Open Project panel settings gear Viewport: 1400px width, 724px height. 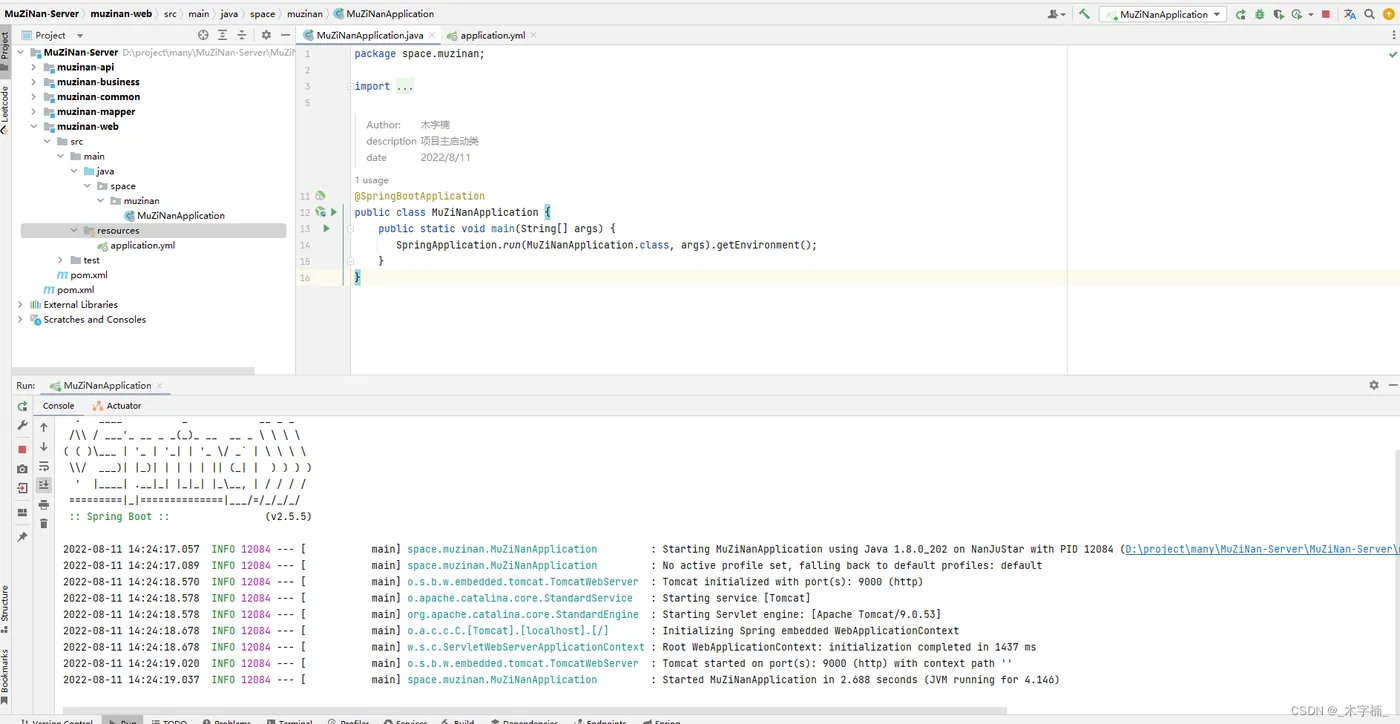[x=266, y=35]
